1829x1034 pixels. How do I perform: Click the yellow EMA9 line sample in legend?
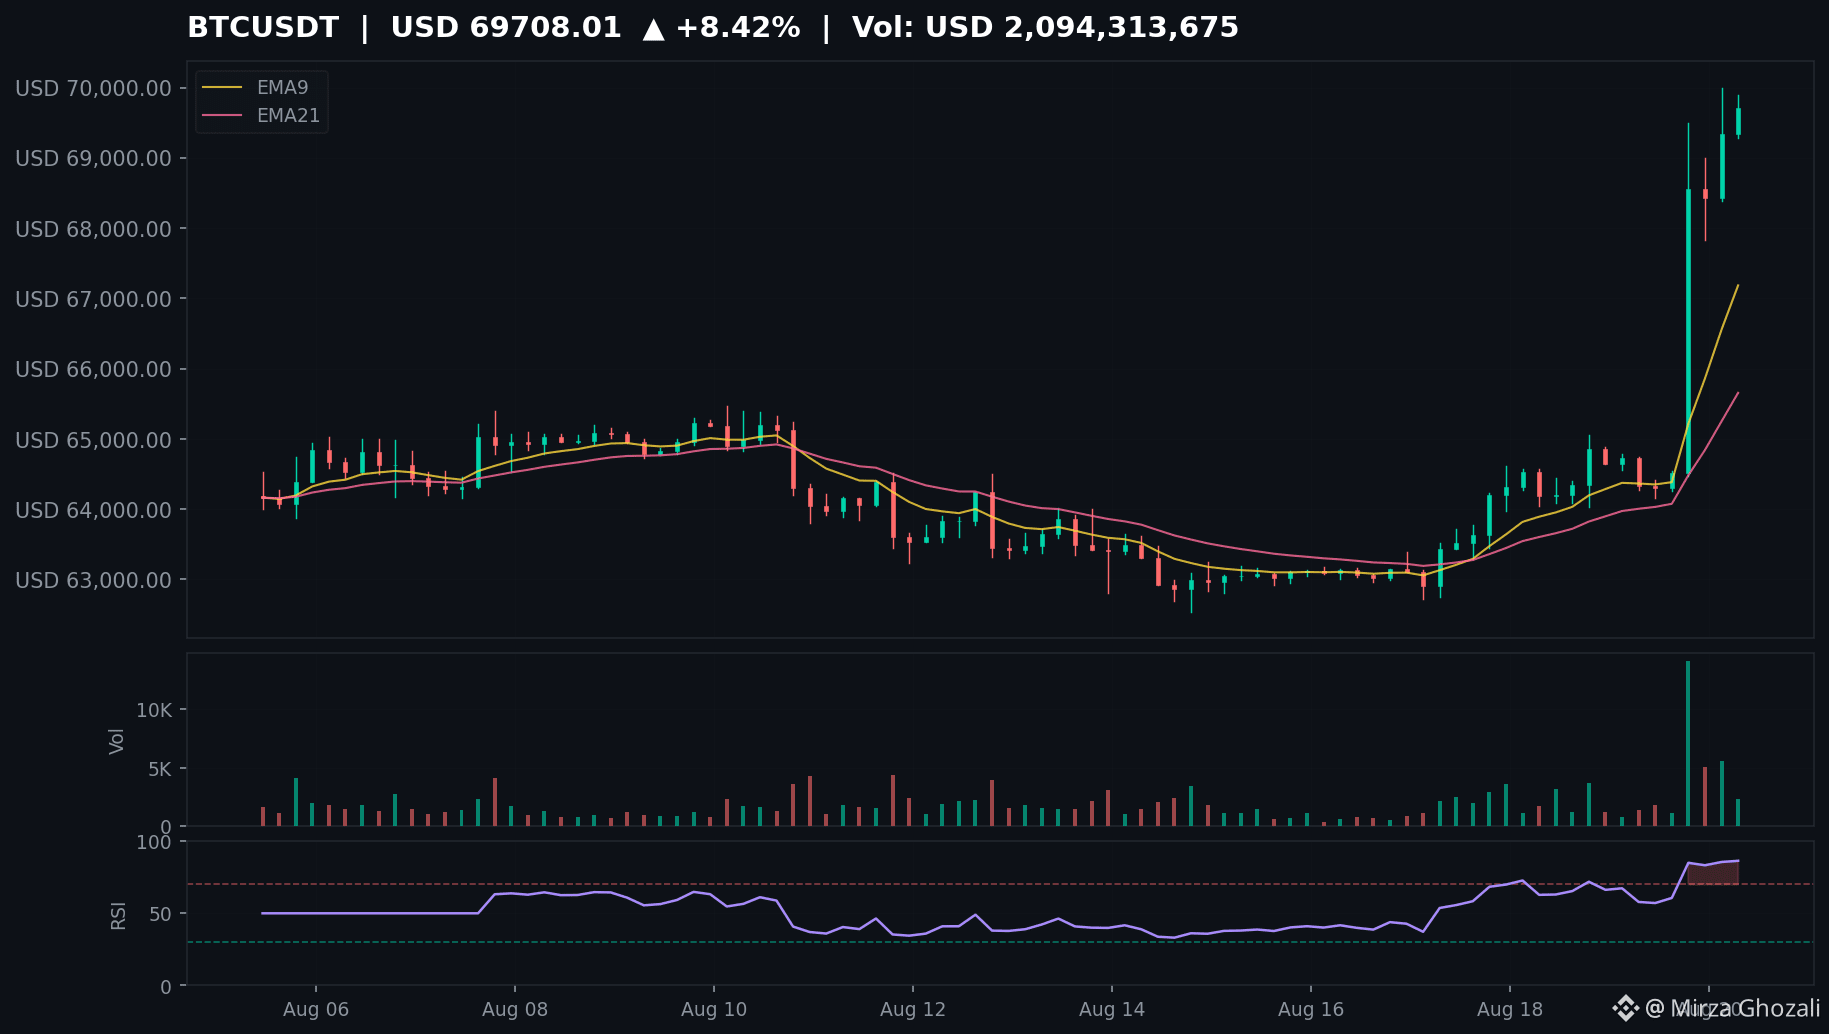(x=222, y=88)
